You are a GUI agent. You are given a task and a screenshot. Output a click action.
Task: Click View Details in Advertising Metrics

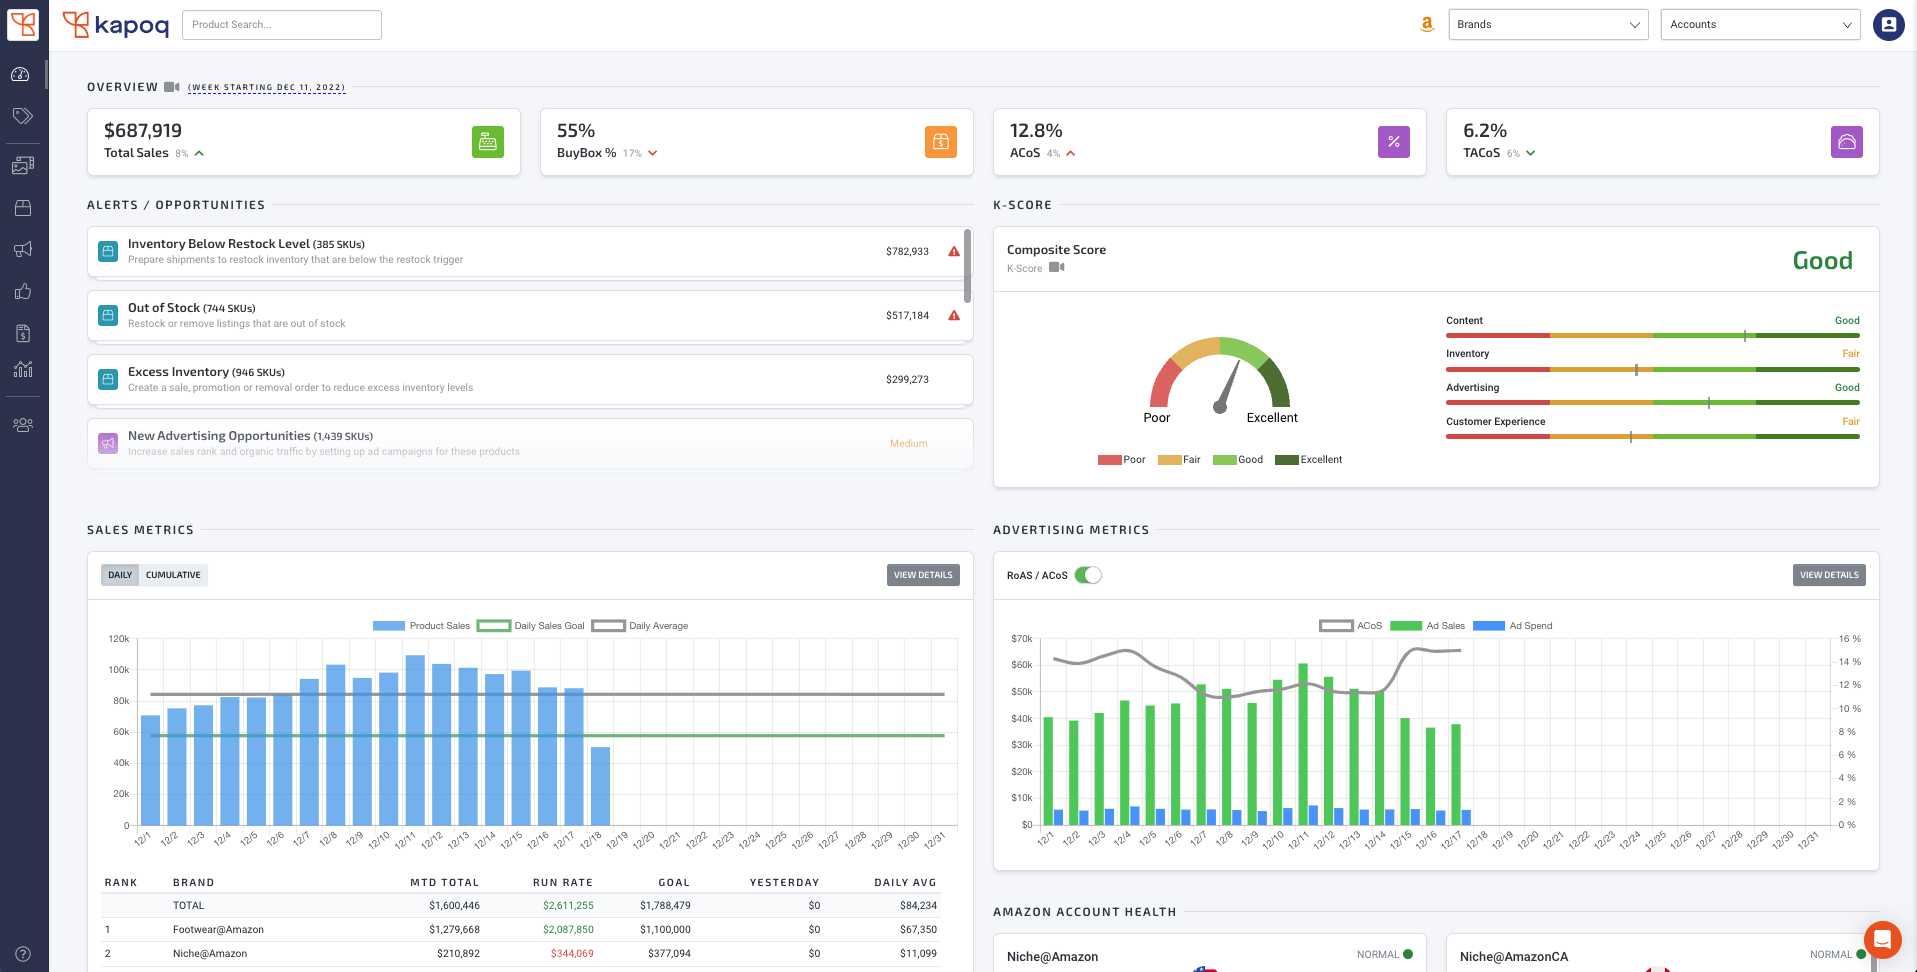[1829, 575]
